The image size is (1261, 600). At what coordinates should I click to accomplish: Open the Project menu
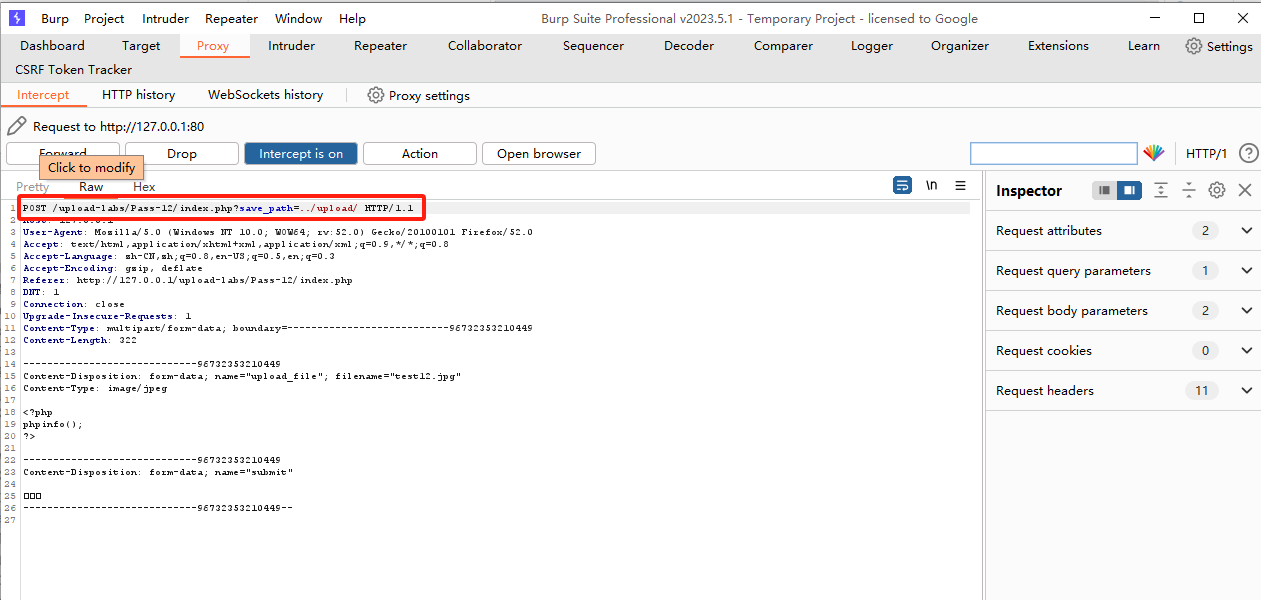coord(104,18)
